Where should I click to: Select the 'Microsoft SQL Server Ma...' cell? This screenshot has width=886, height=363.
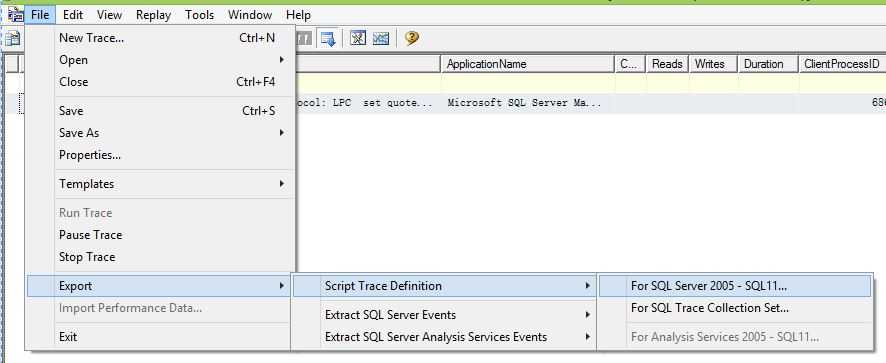click(x=527, y=103)
